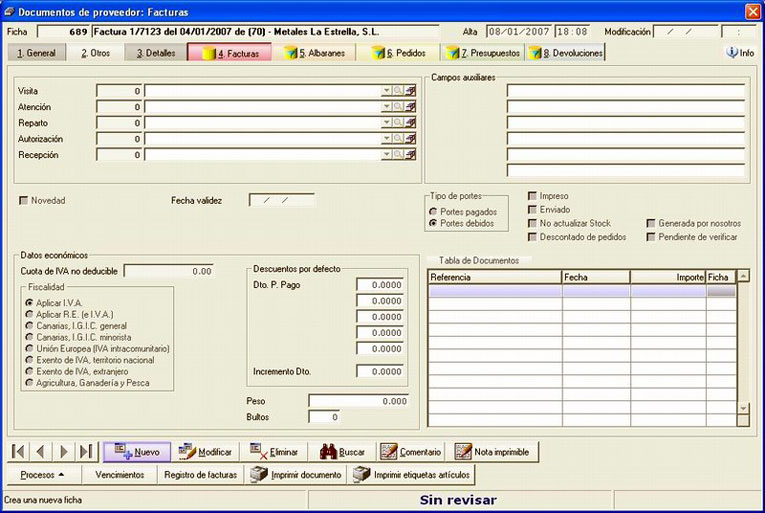Expand the Atención dropdown arrow
The height and width of the screenshot is (513, 765).
386,107
